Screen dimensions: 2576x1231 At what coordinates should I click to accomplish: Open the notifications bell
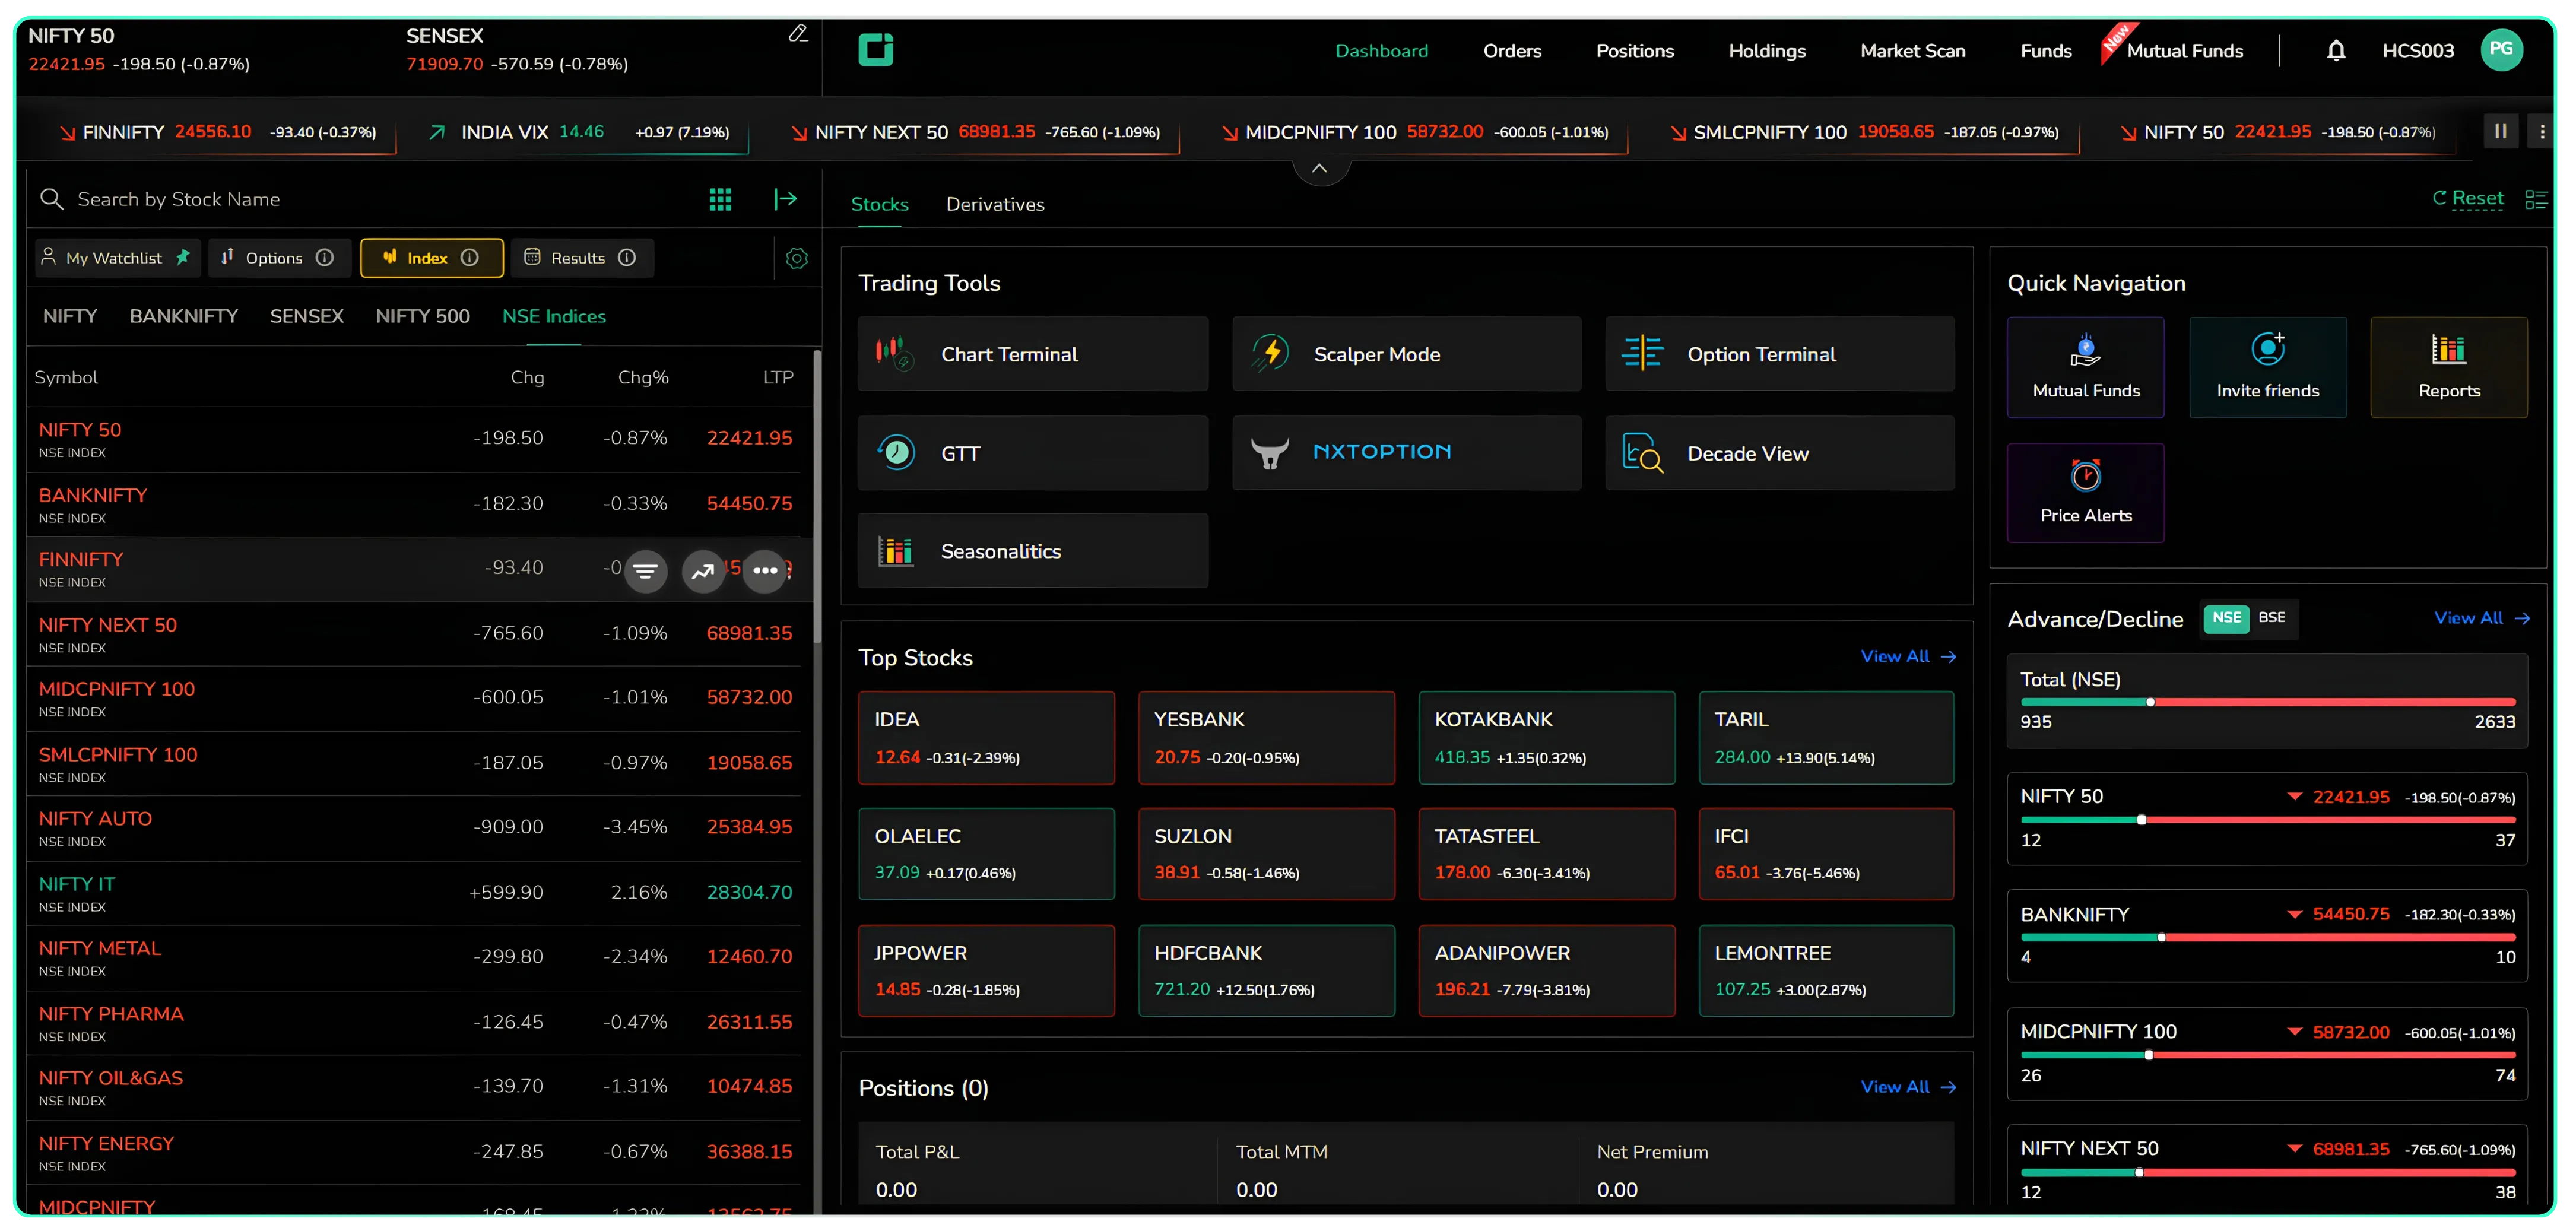(2335, 50)
